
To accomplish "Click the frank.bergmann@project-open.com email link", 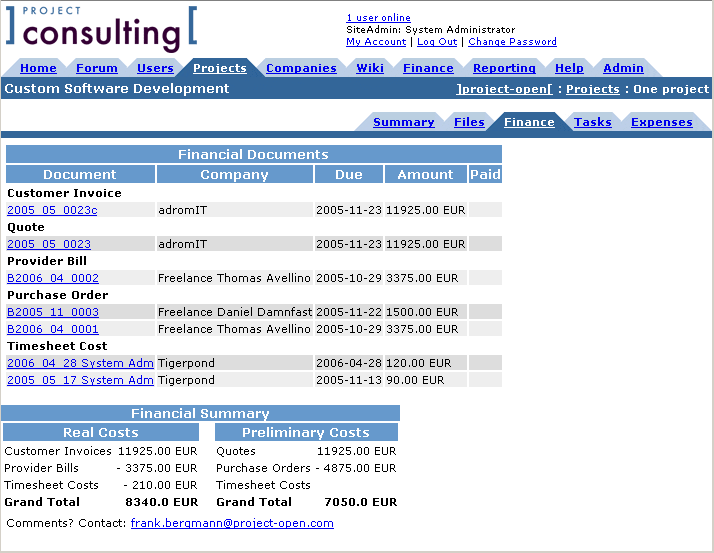I will click(232, 523).
